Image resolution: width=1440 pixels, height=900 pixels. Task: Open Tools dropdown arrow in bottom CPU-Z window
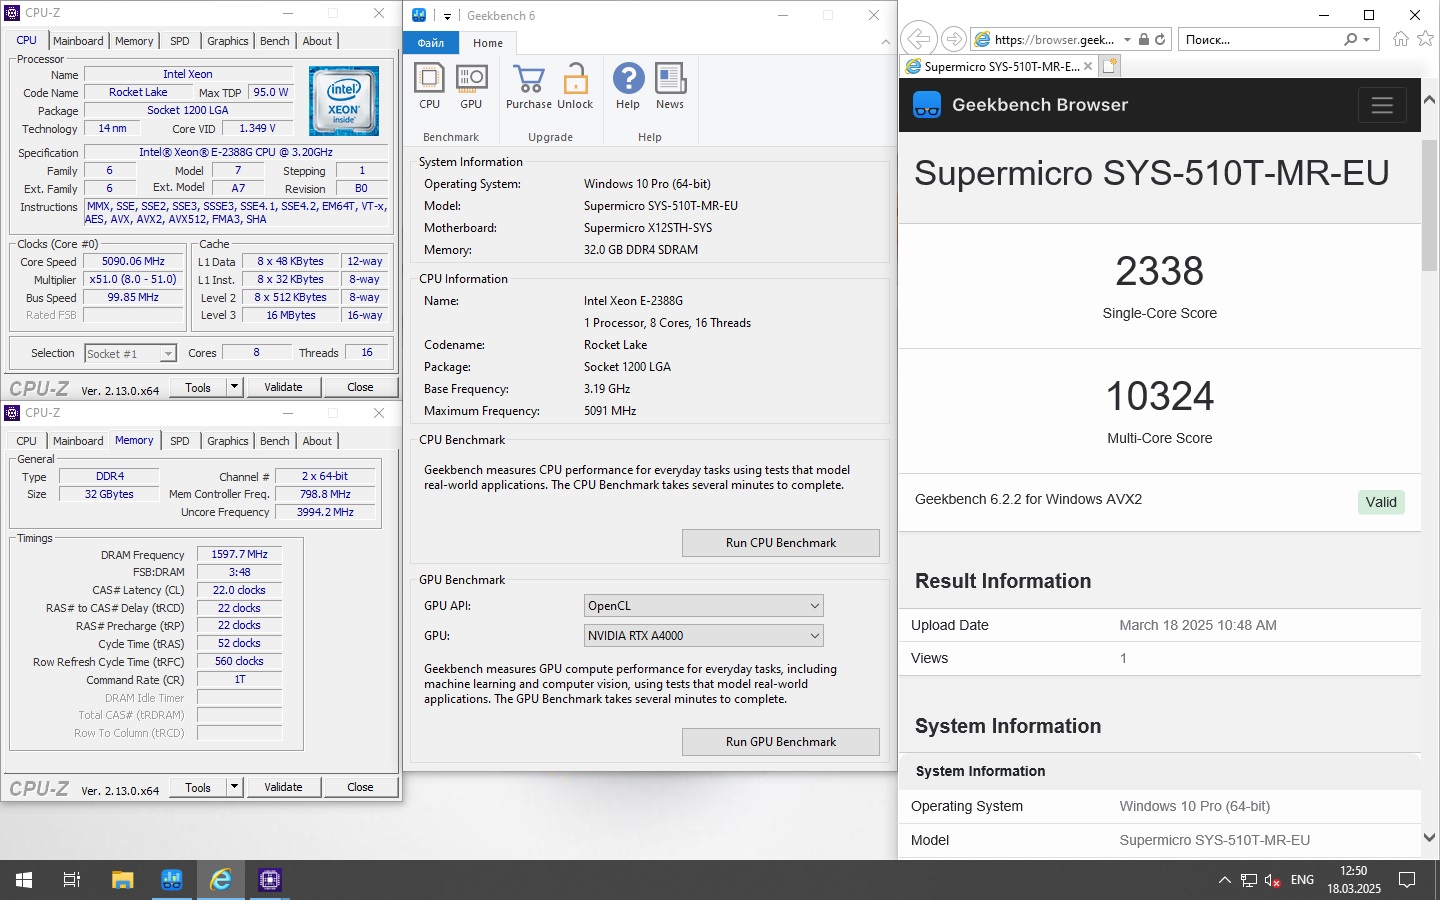pos(234,787)
